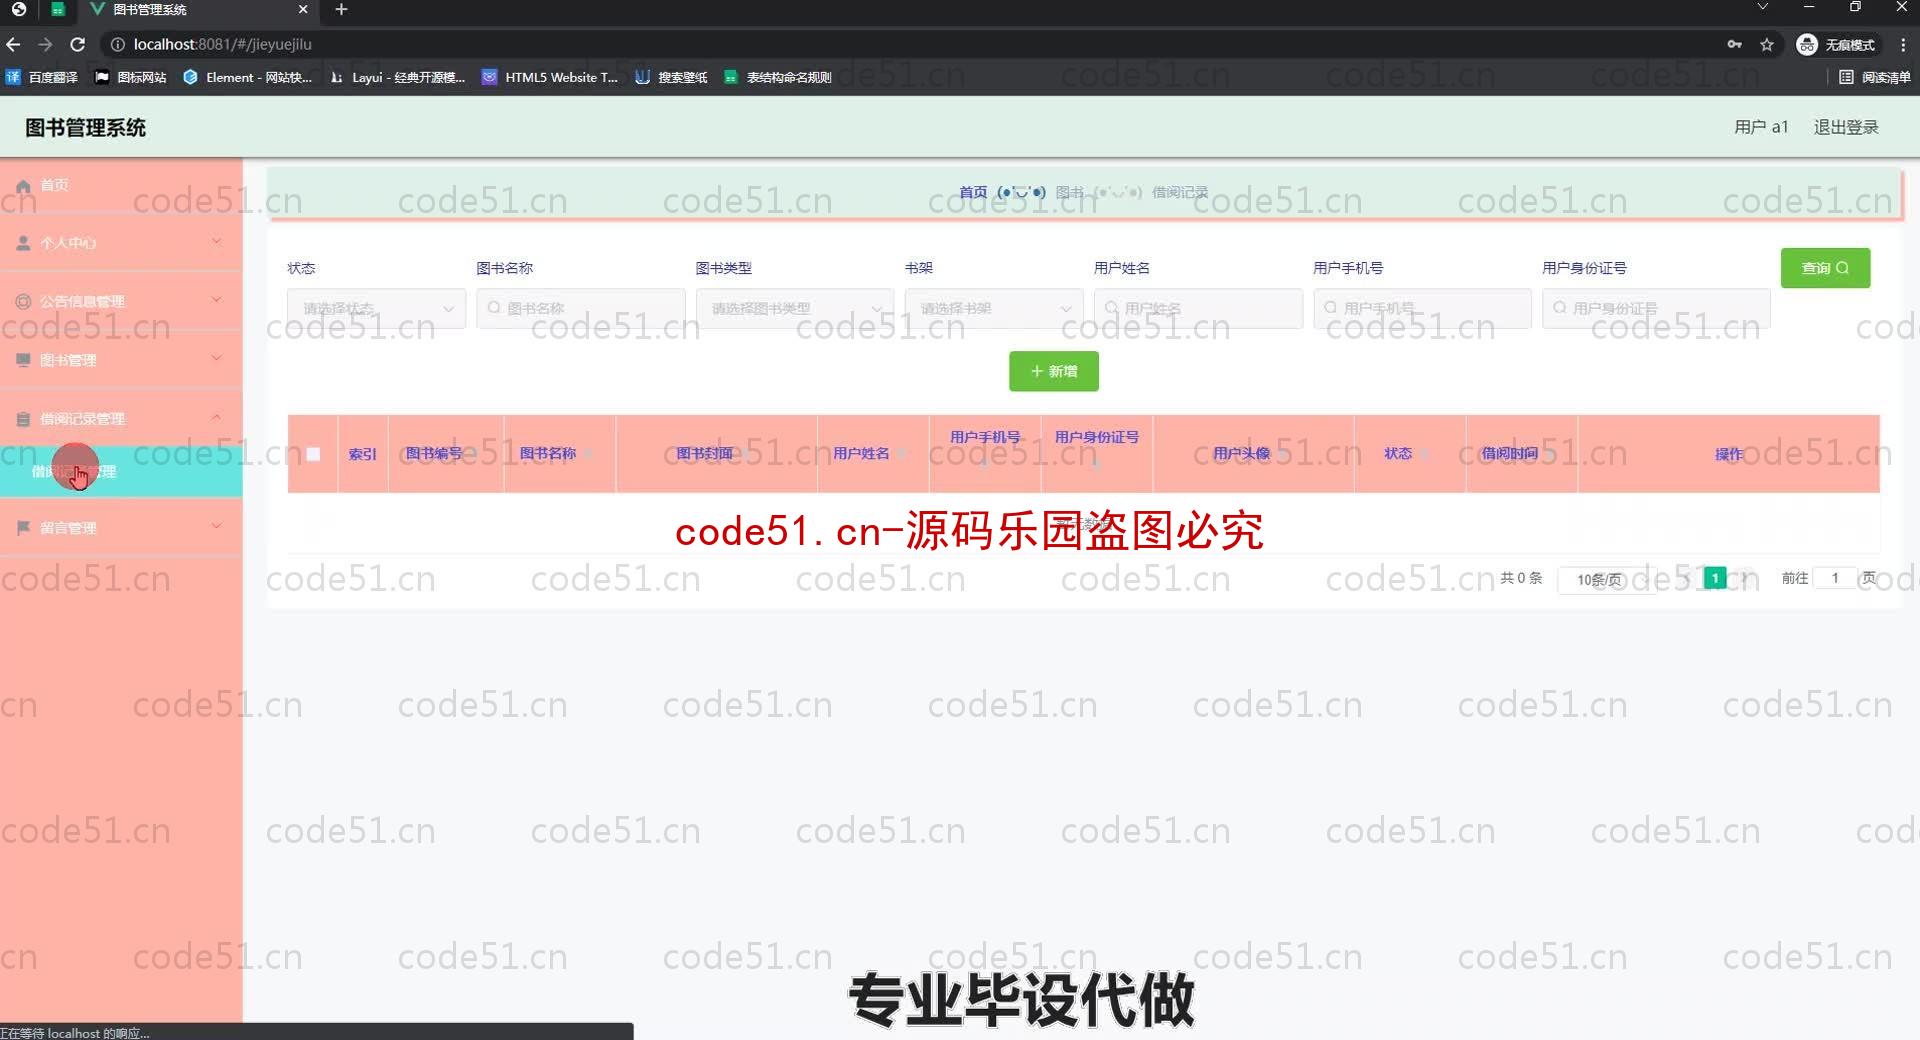Click the magnifier icon in 图书名称 search field

[494, 308]
